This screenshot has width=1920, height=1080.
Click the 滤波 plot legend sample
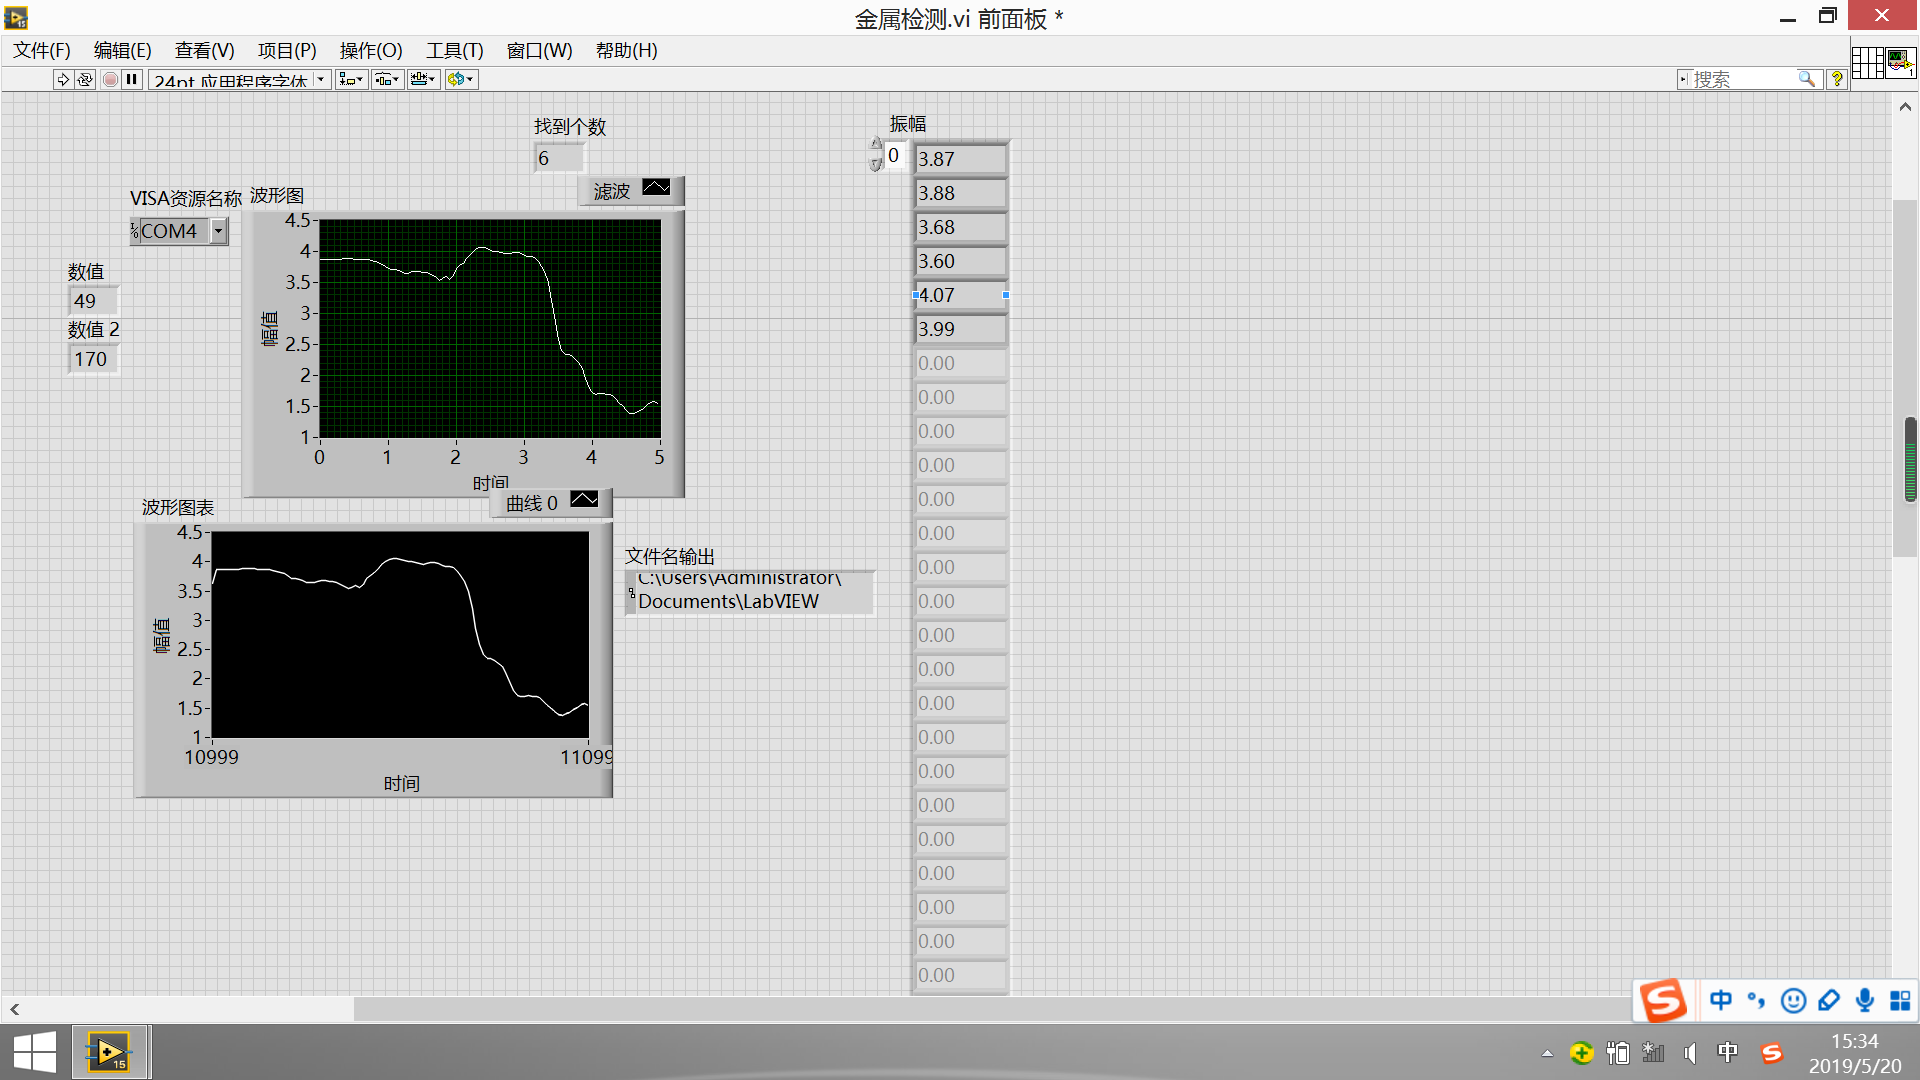tap(656, 188)
